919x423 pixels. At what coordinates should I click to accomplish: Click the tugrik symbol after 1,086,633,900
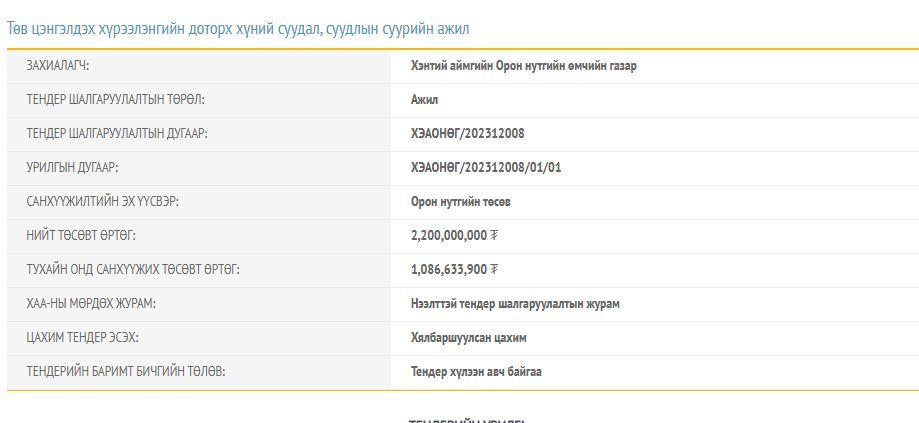[x=494, y=270]
